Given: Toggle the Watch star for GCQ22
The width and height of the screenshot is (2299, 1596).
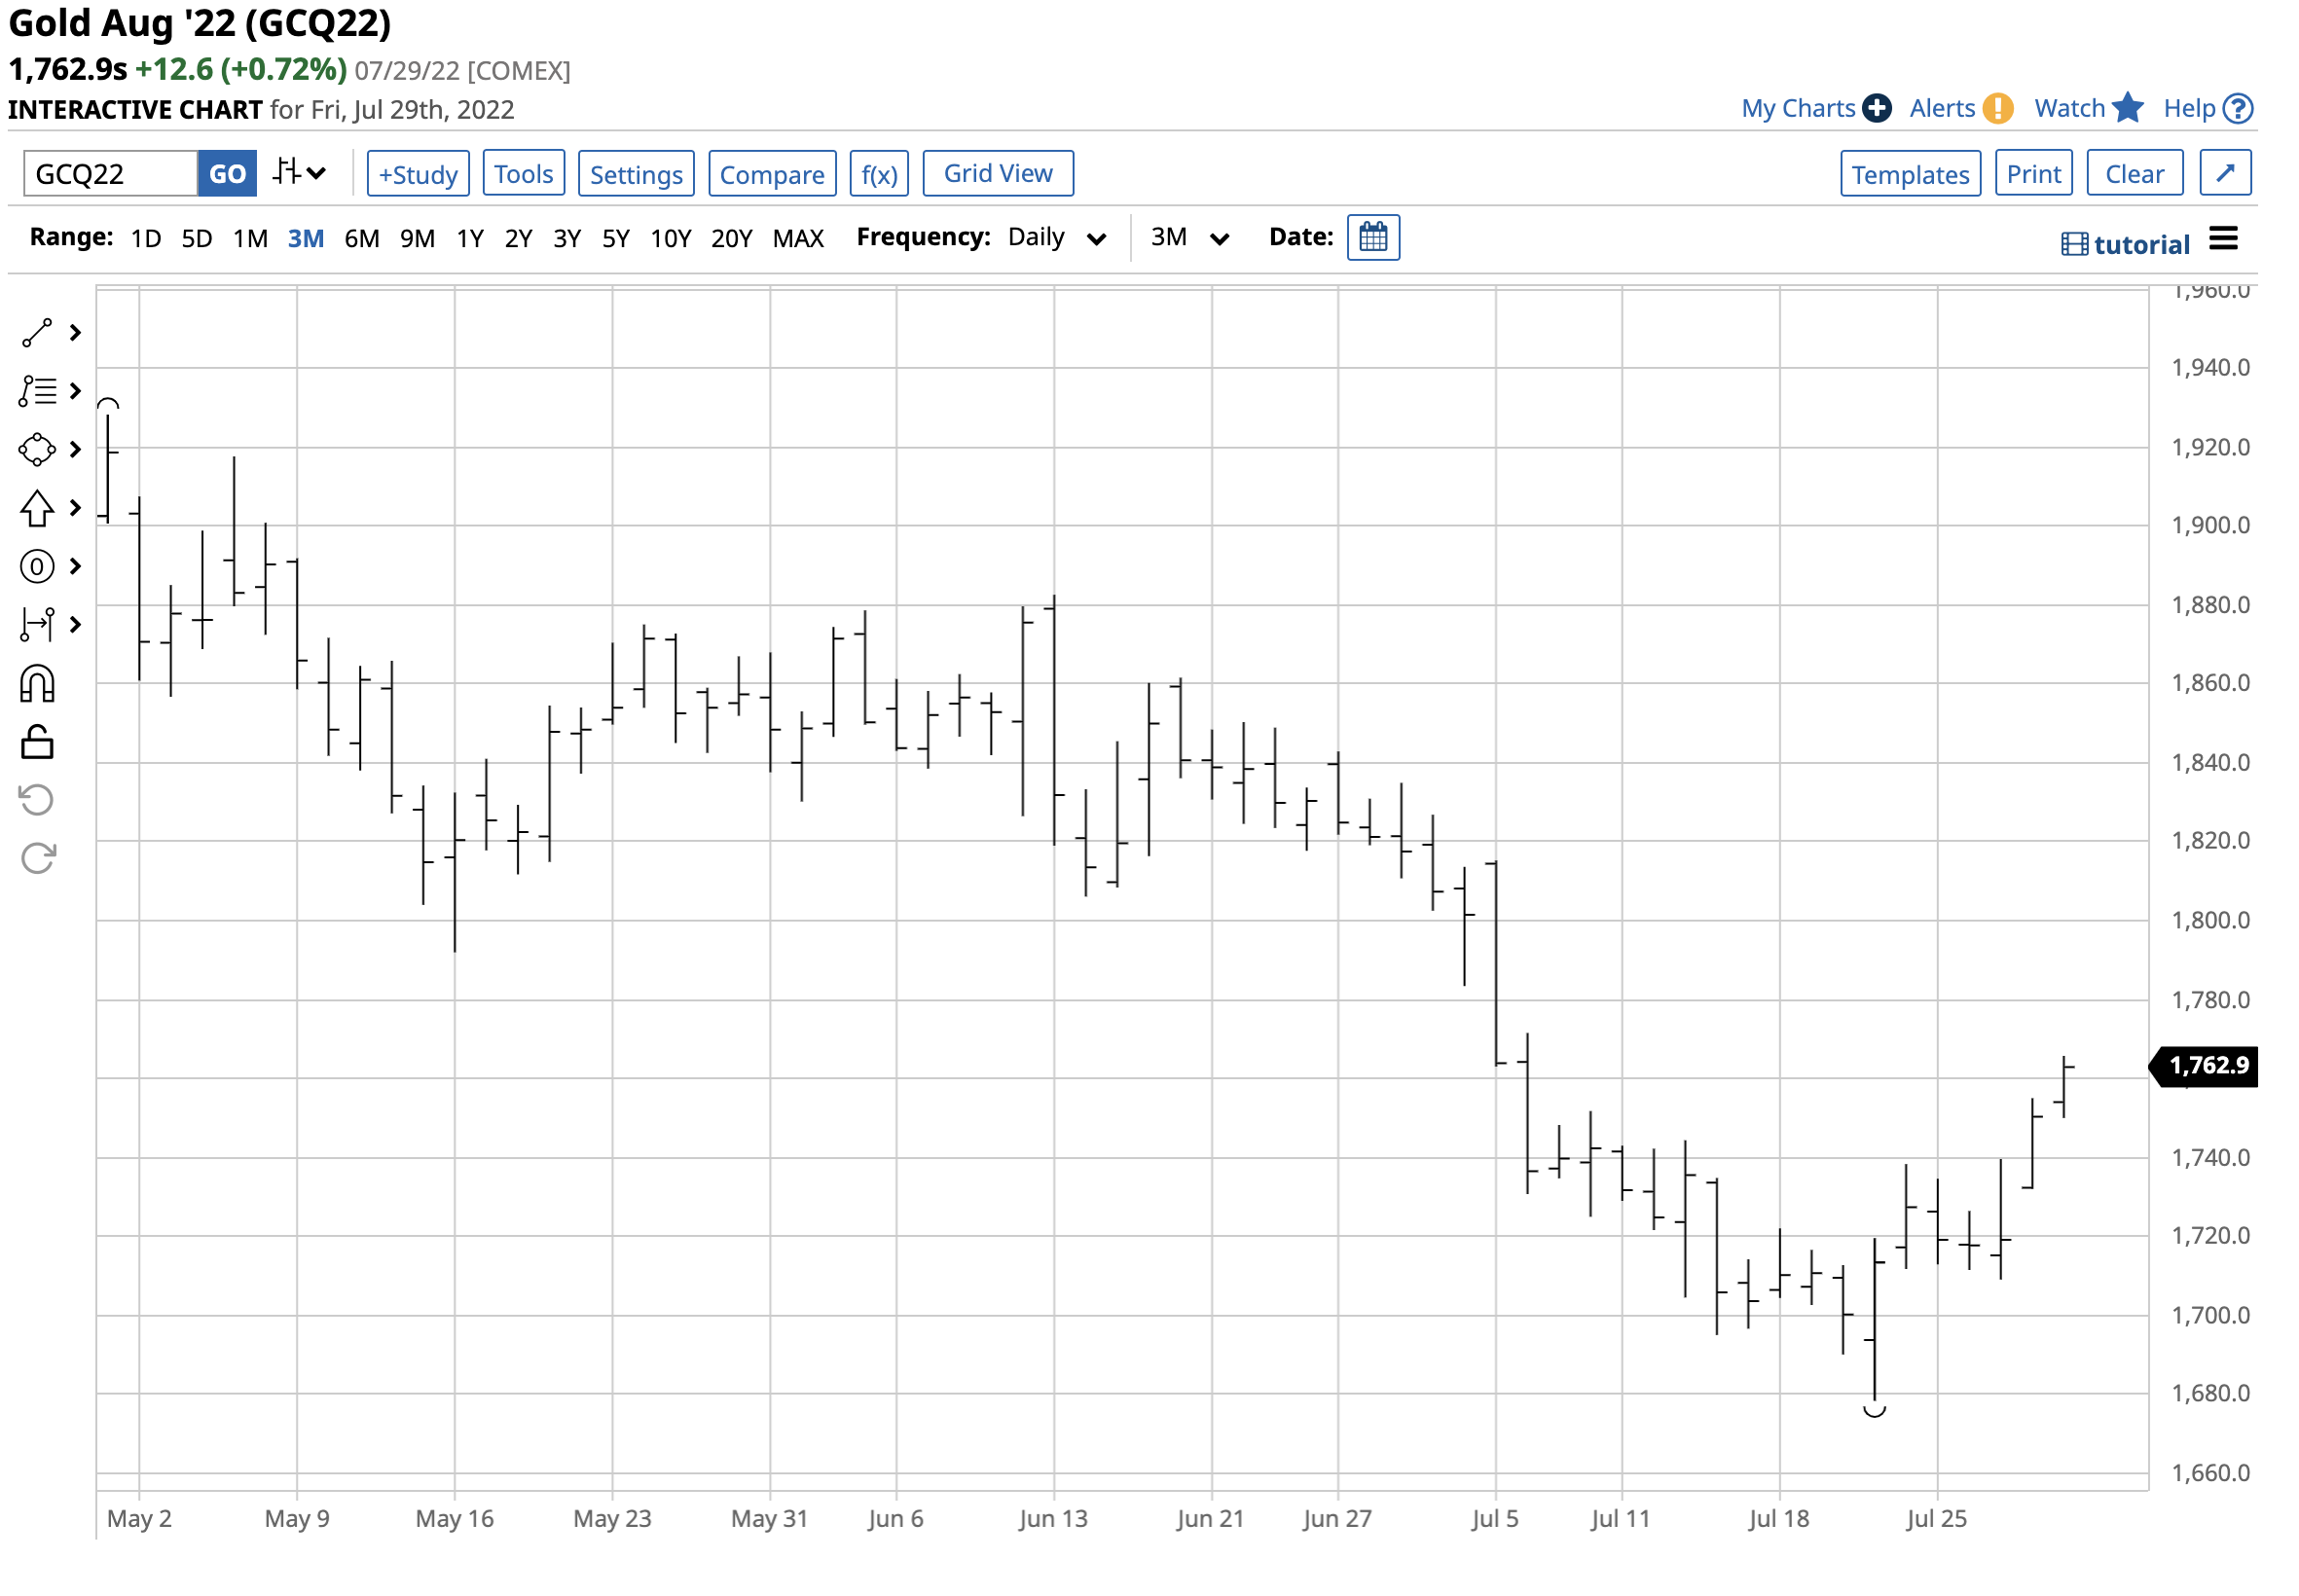Looking at the screenshot, I should coord(2127,108).
